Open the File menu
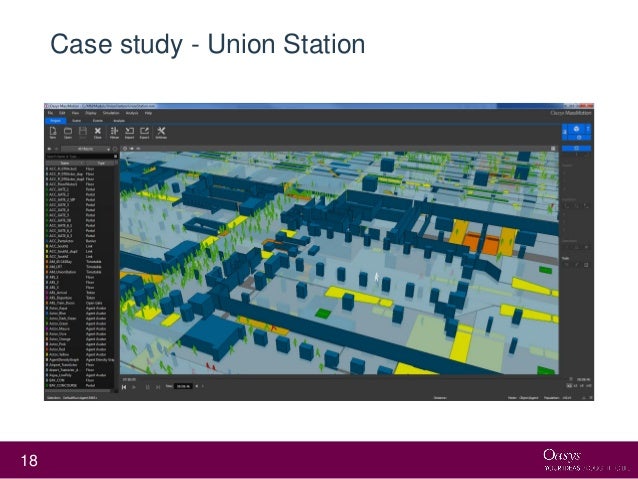Screen dimensions: 638x479 [50, 113]
